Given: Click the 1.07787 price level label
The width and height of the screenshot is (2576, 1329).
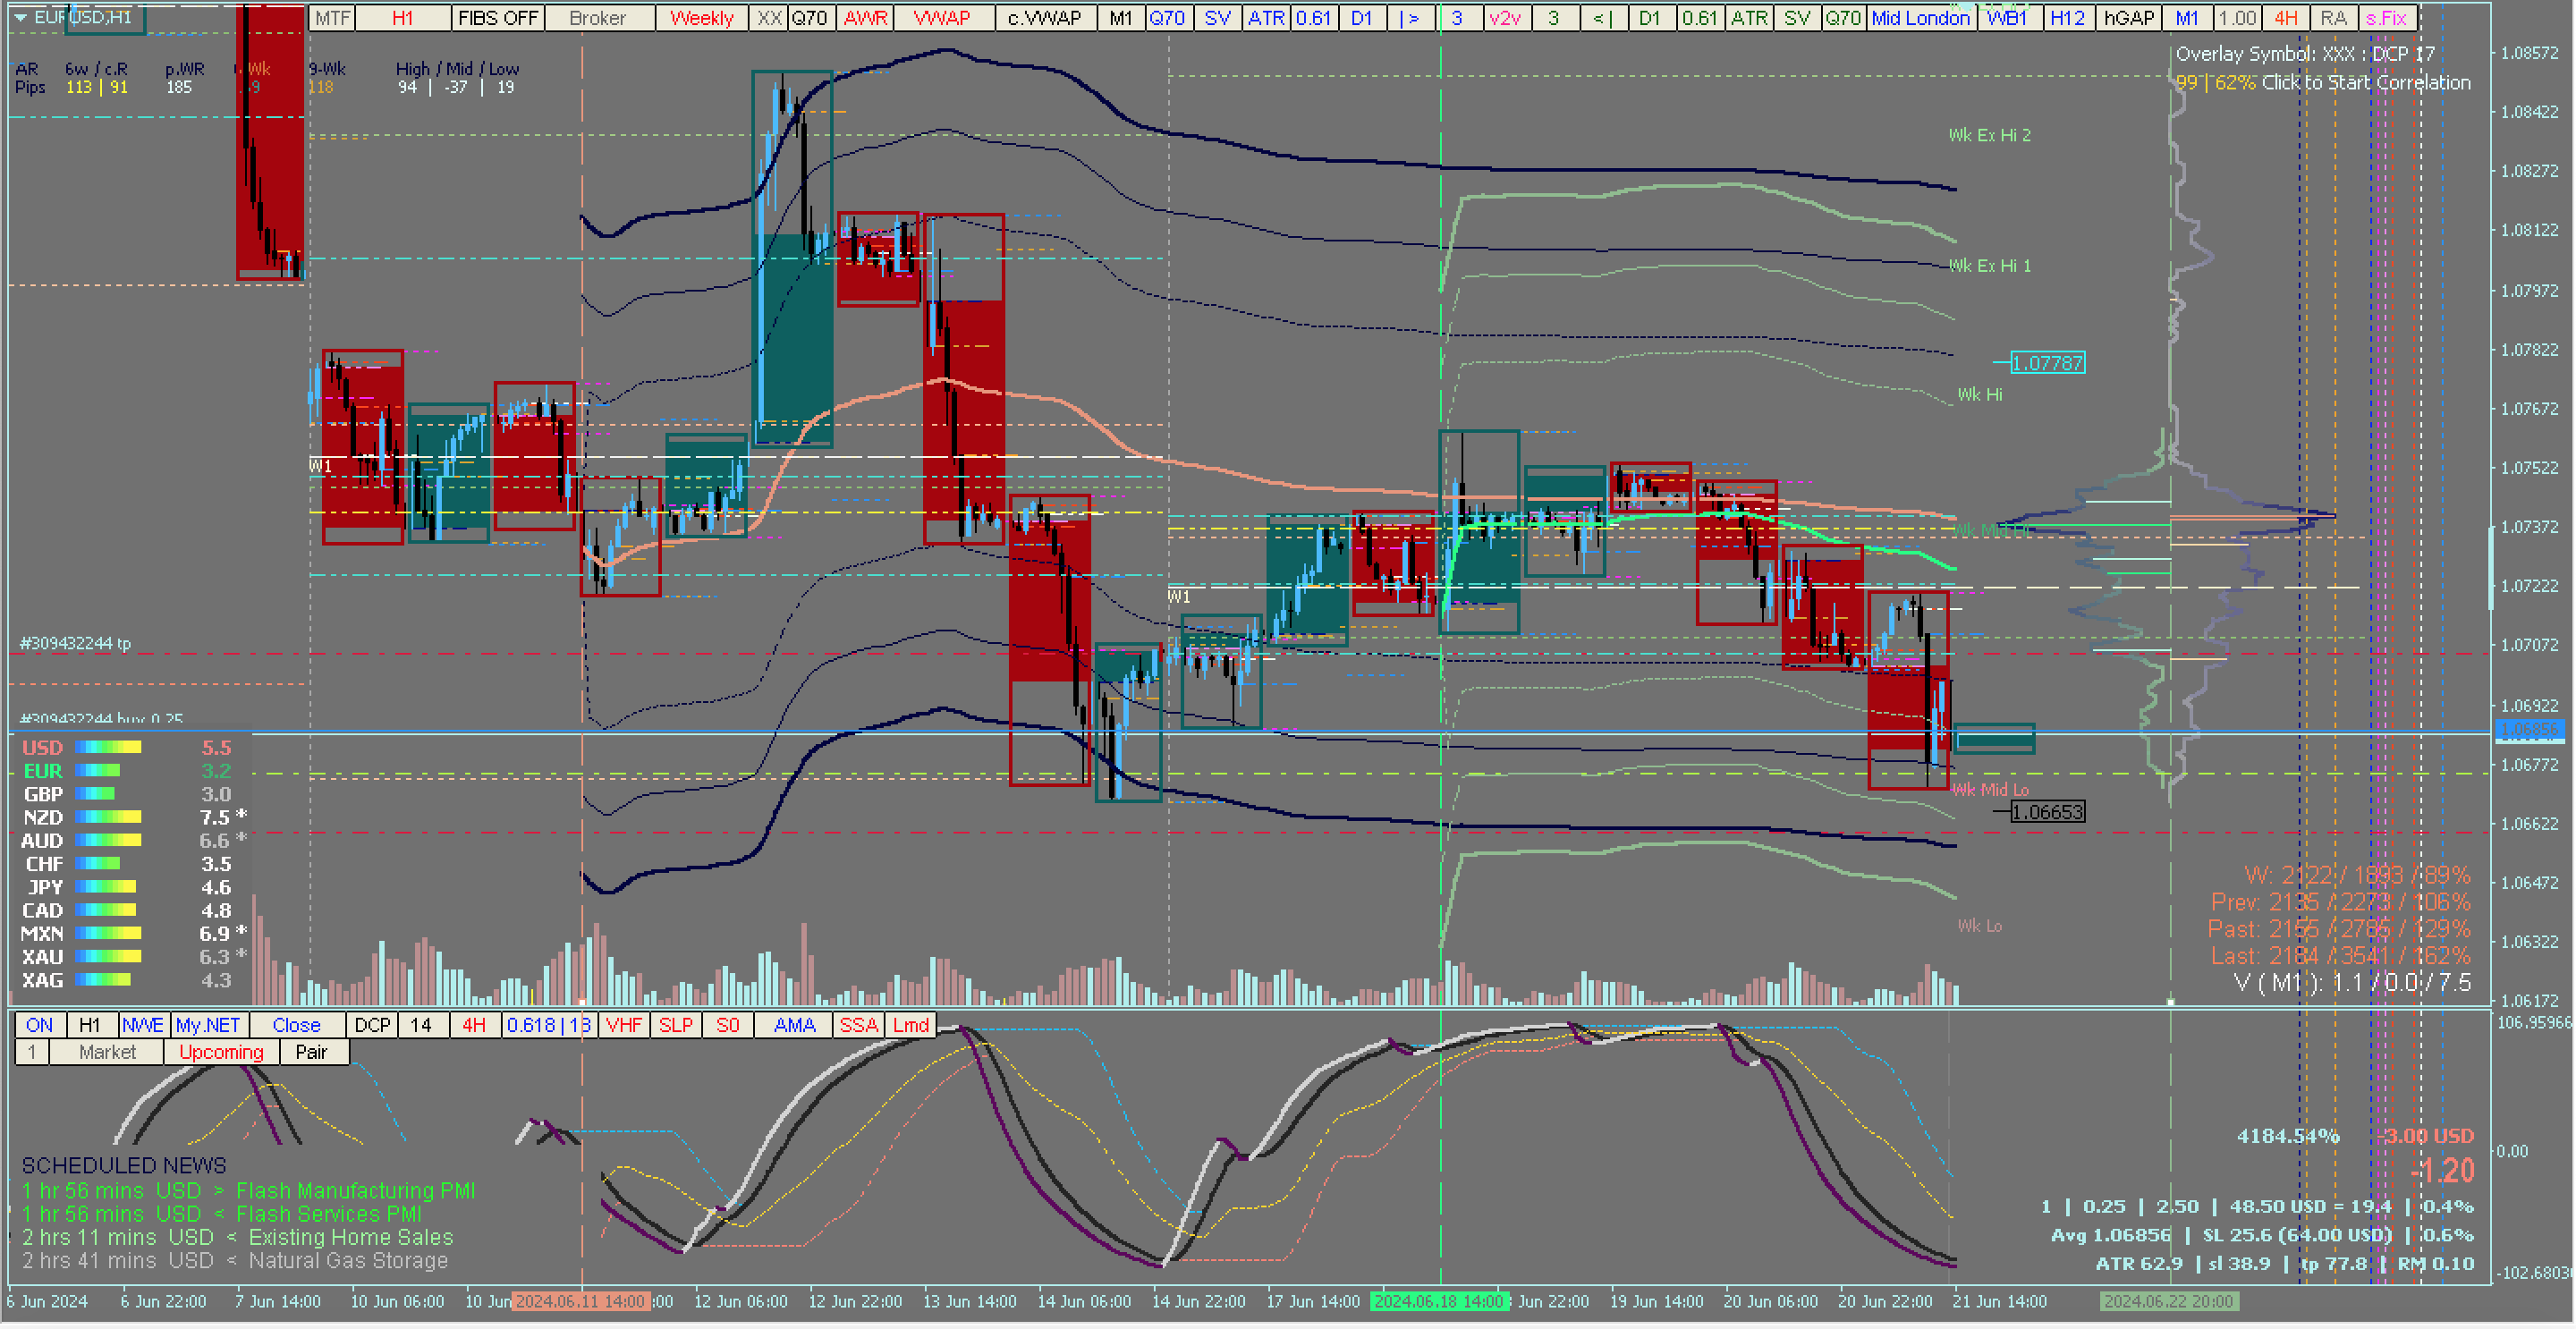Looking at the screenshot, I should (x=2047, y=364).
